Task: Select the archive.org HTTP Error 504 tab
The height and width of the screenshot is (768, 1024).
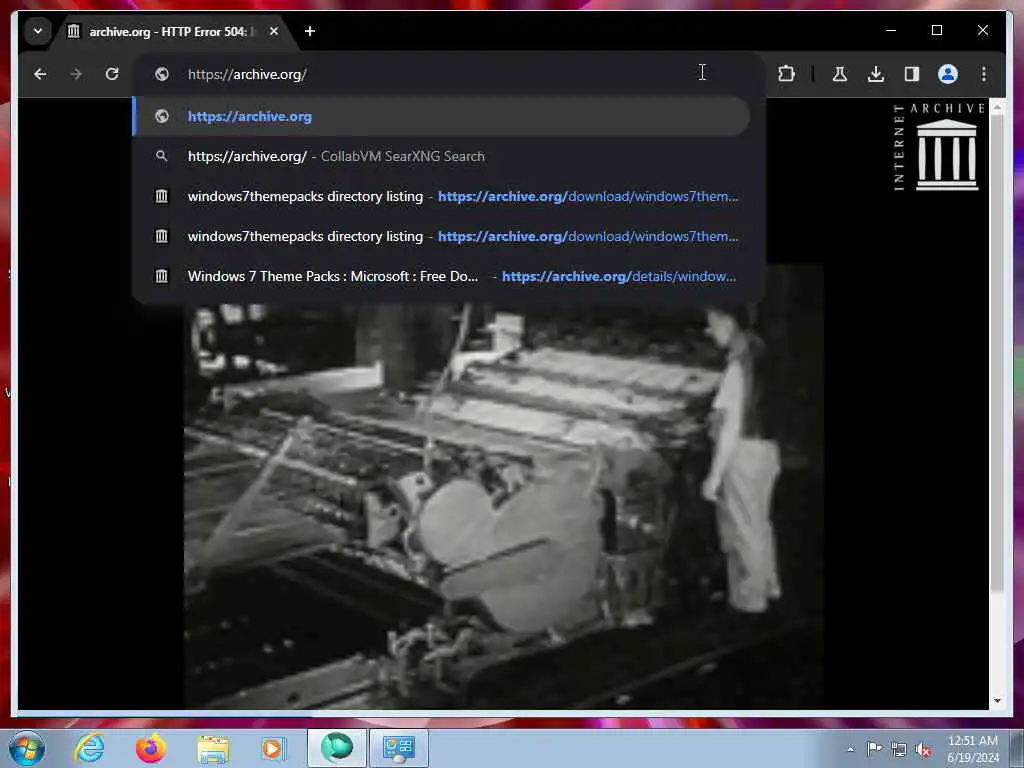Action: coord(172,31)
